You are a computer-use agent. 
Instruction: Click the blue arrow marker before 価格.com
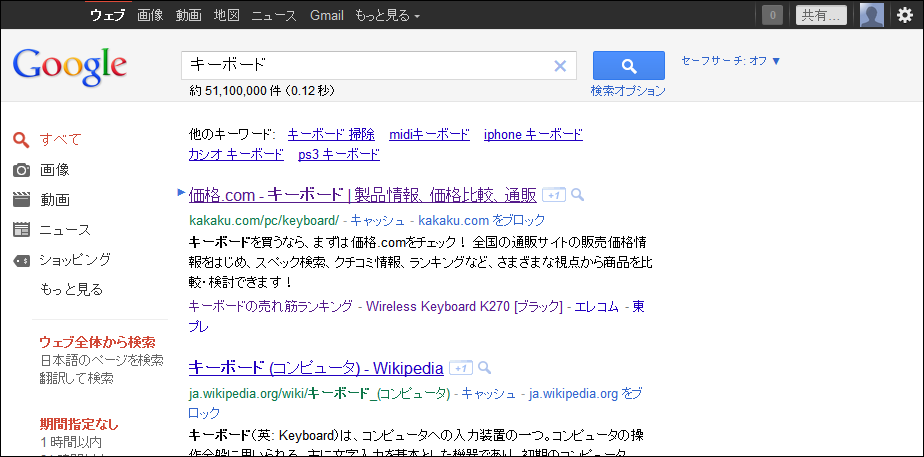(182, 191)
